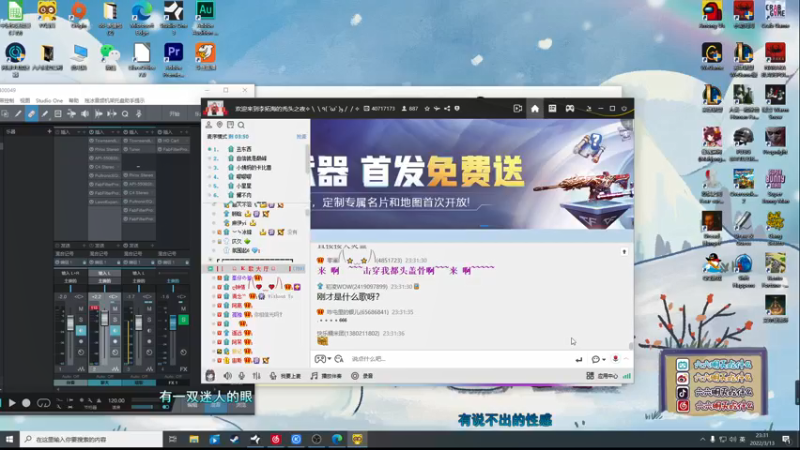Collapse the highlighted 歌大厅 channel row
Image resolution: width=800 pixels, height=450 pixels.
211,268
